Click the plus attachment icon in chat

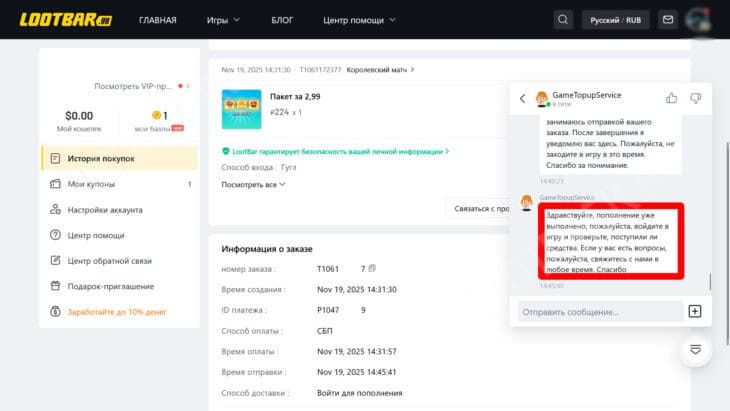coord(695,311)
